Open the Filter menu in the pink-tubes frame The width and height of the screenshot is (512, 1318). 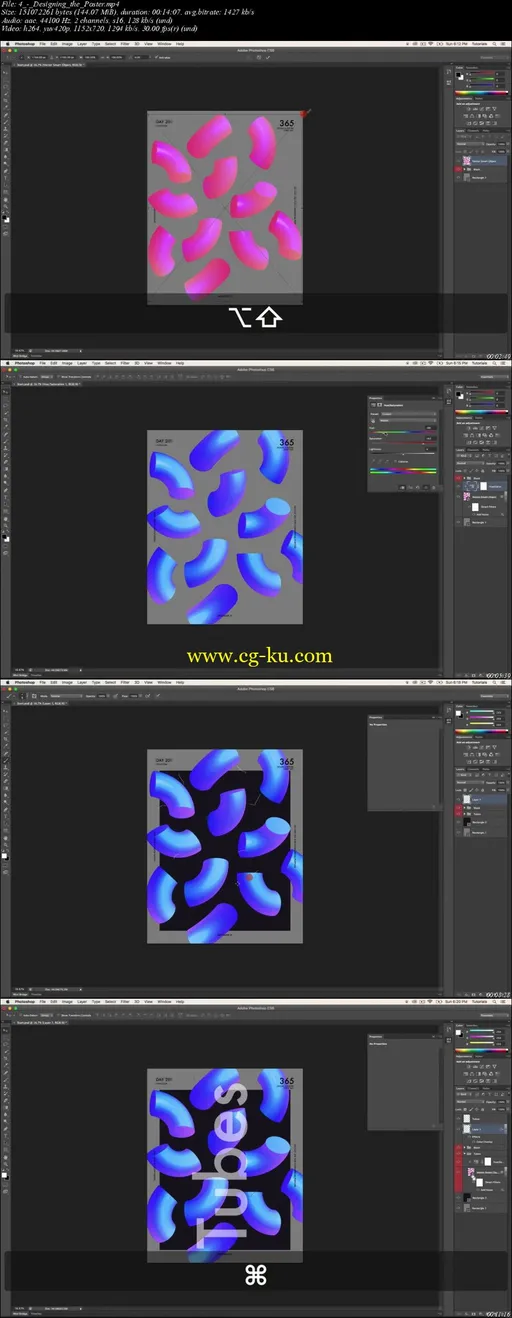pos(125,45)
